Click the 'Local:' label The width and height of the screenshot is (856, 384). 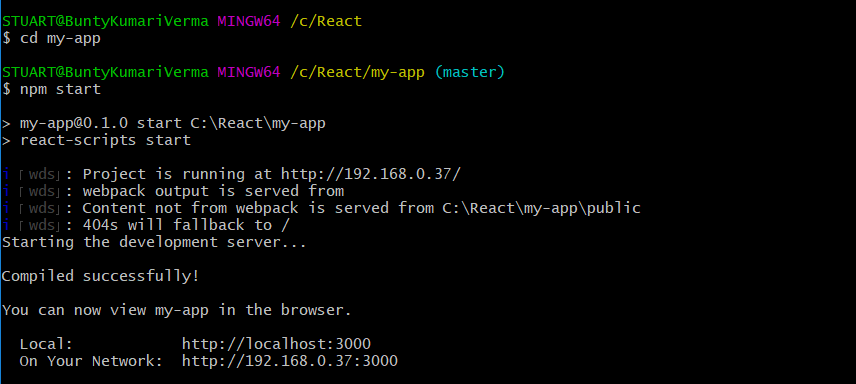click(x=46, y=344)
